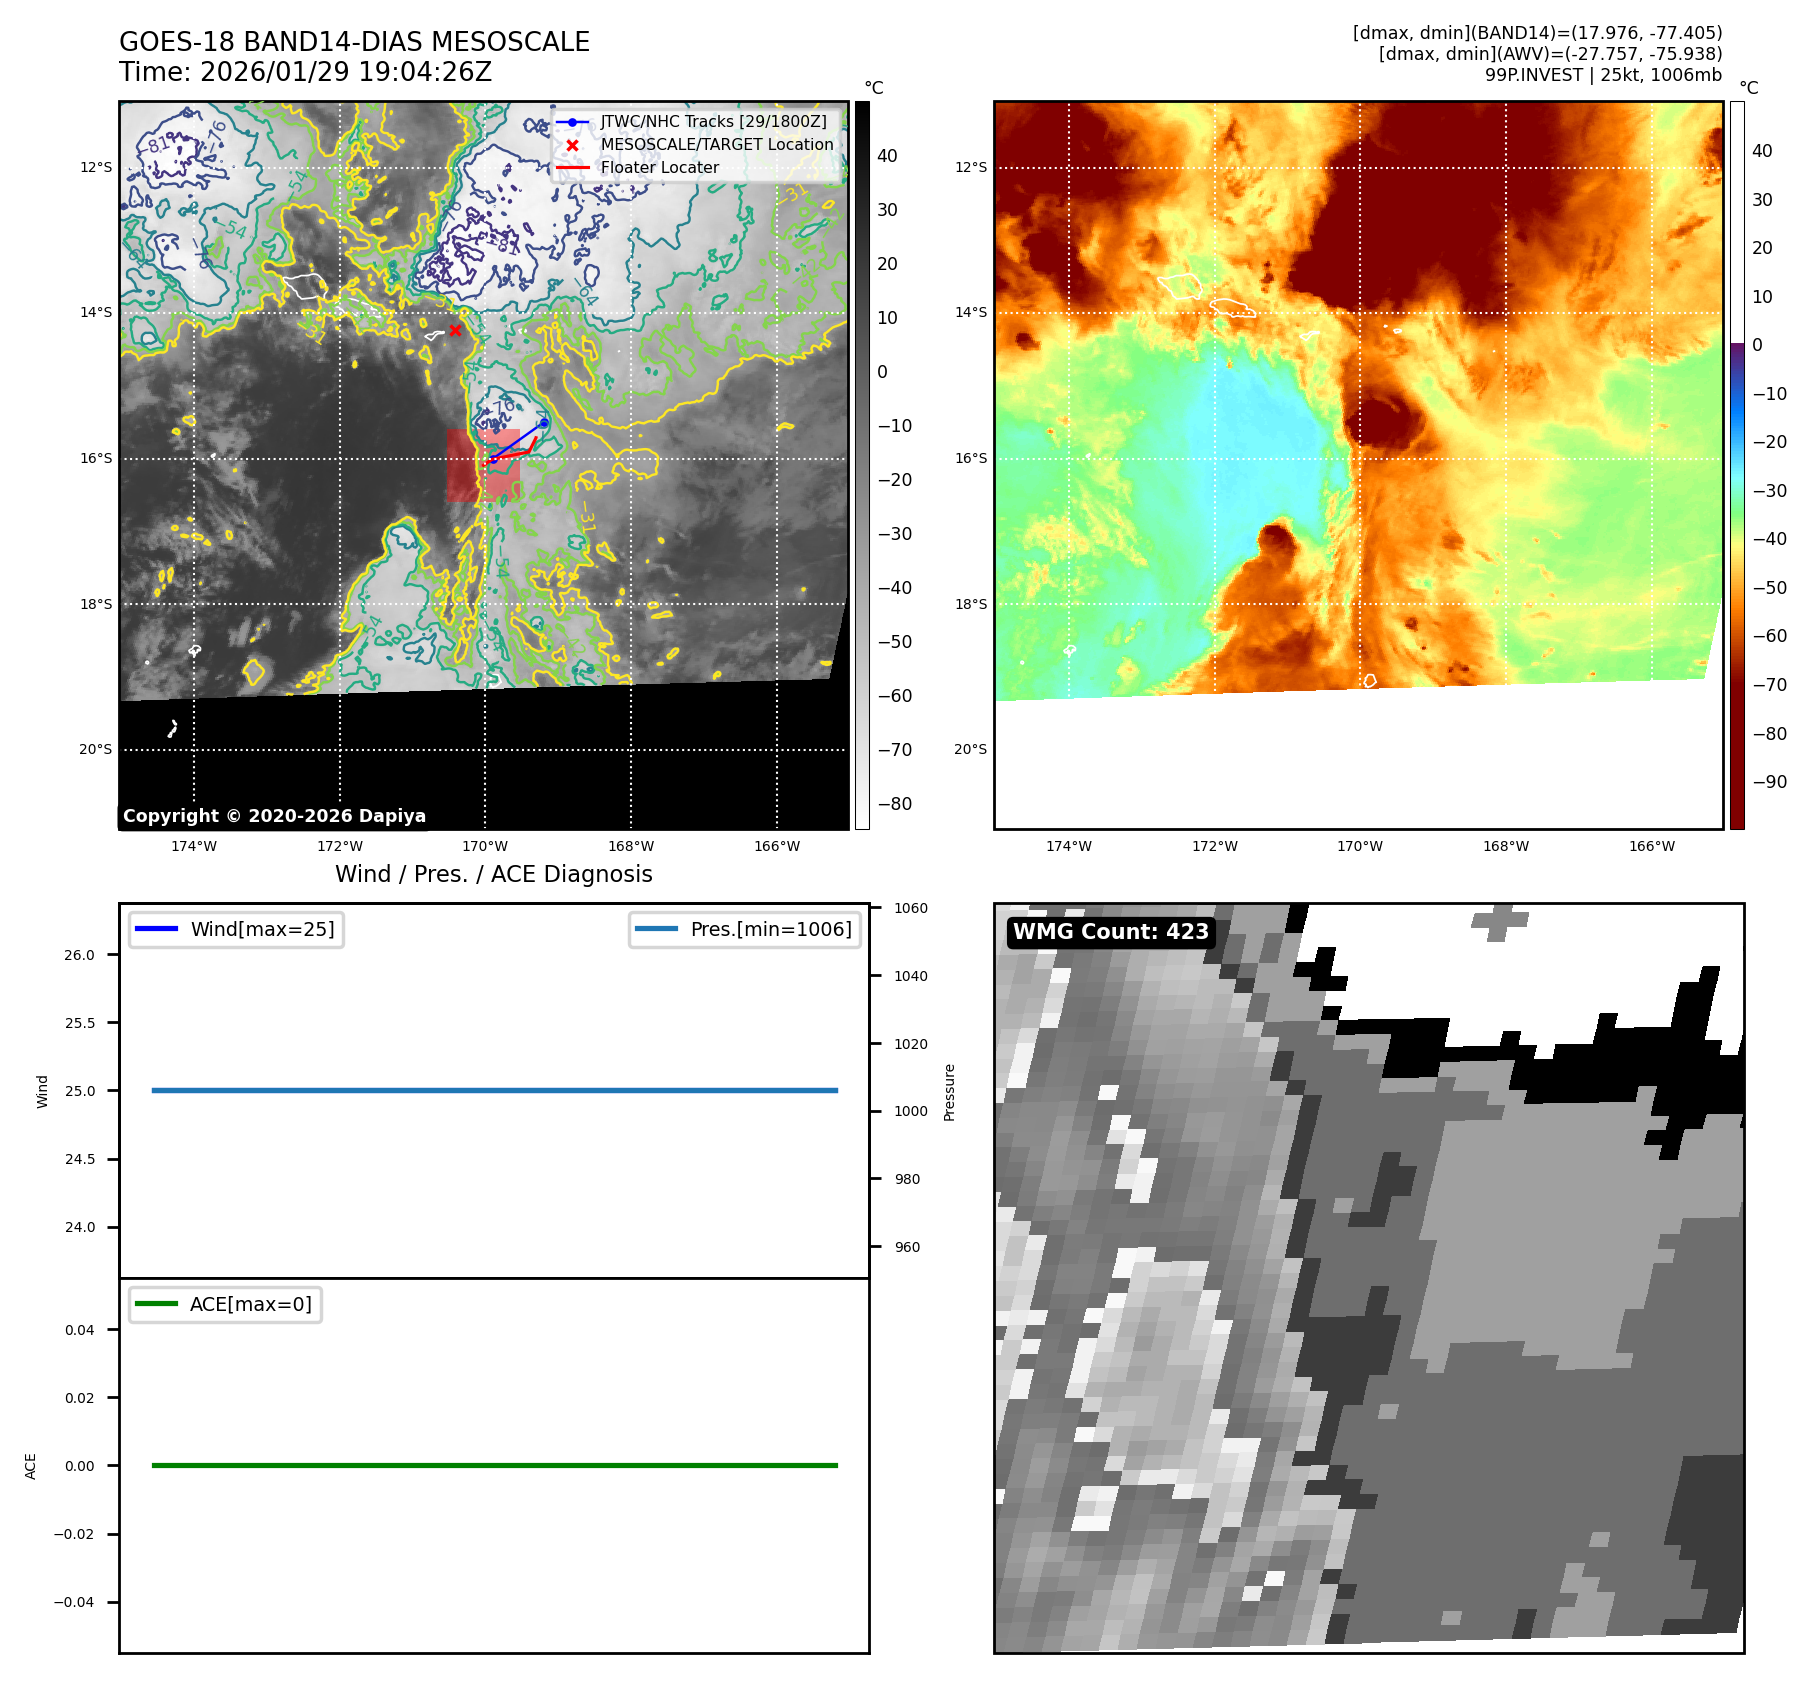
Task: Click the timestamp text 2026/01/29 19:04:26Z
Action: click(x=345, y=72)
